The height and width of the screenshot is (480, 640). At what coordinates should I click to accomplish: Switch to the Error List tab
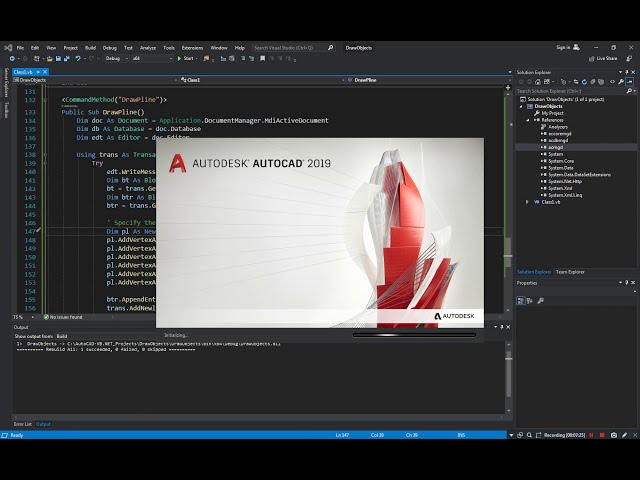tap(22, 424)
